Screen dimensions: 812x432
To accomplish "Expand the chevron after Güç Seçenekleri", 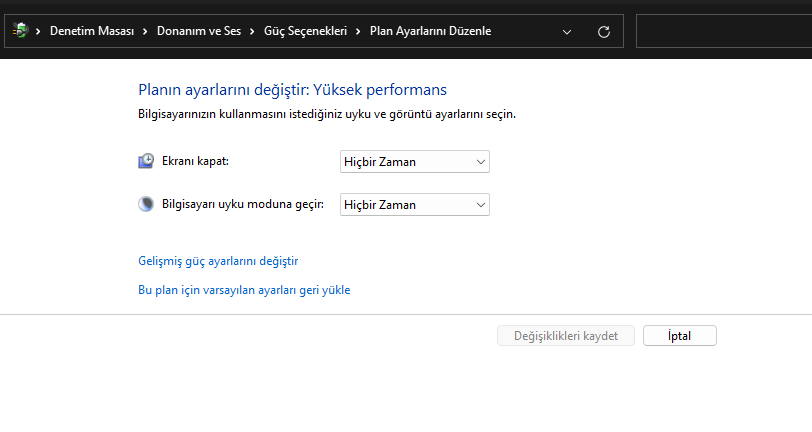I will pos(359,31).
